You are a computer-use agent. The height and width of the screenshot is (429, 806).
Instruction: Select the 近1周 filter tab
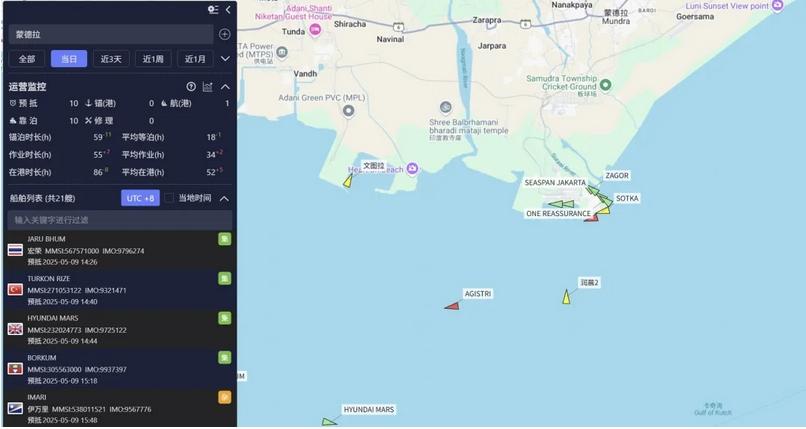pyautogui.click(x=153, y=59)
